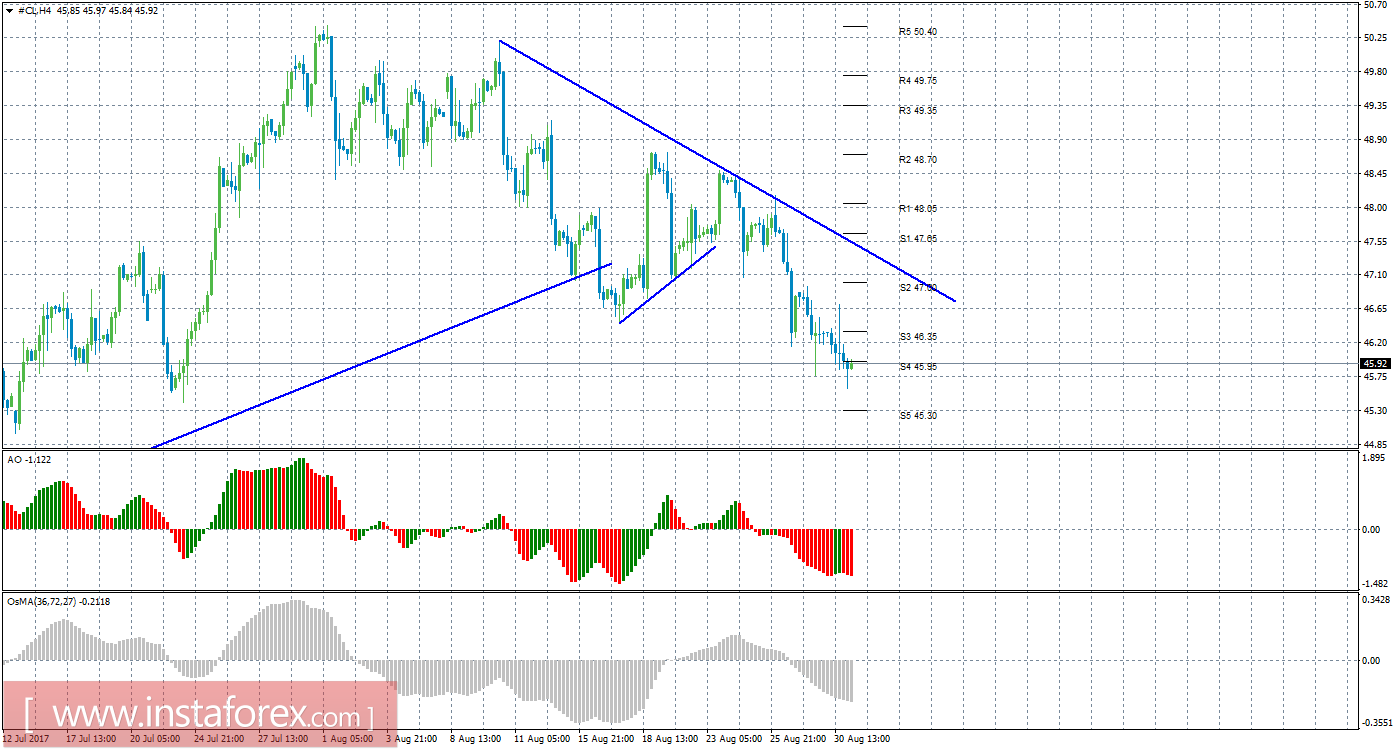The height and width of the screenshot is (750, 1398).
Task: Select the long ascending blue trendline
Action: (381, 356)
